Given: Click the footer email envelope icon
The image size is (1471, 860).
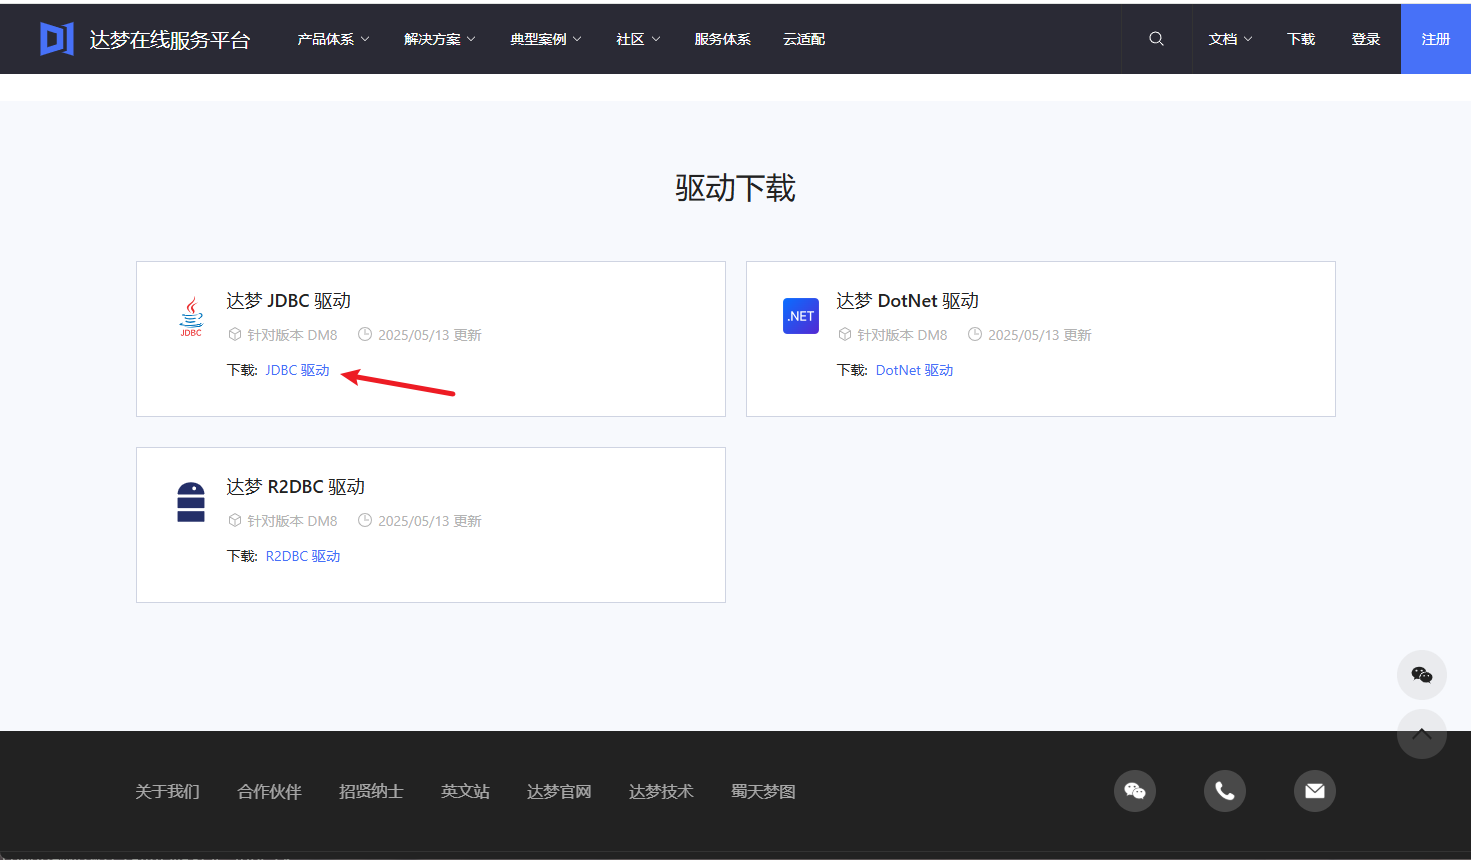Looking at the screenshot, I should tap(1315, 791).
